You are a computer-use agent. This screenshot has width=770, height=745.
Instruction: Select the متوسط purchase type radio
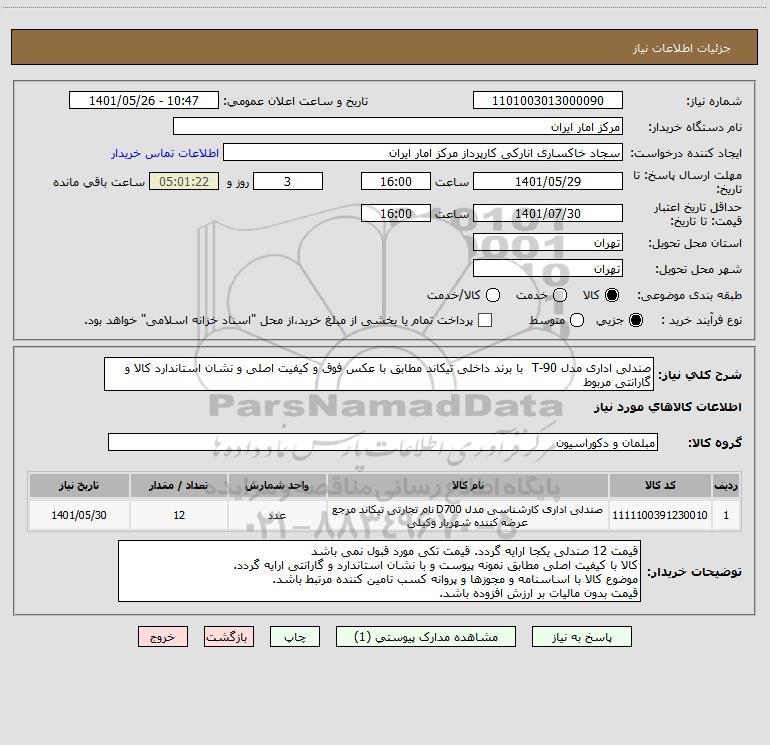click(x=577, y=320)
